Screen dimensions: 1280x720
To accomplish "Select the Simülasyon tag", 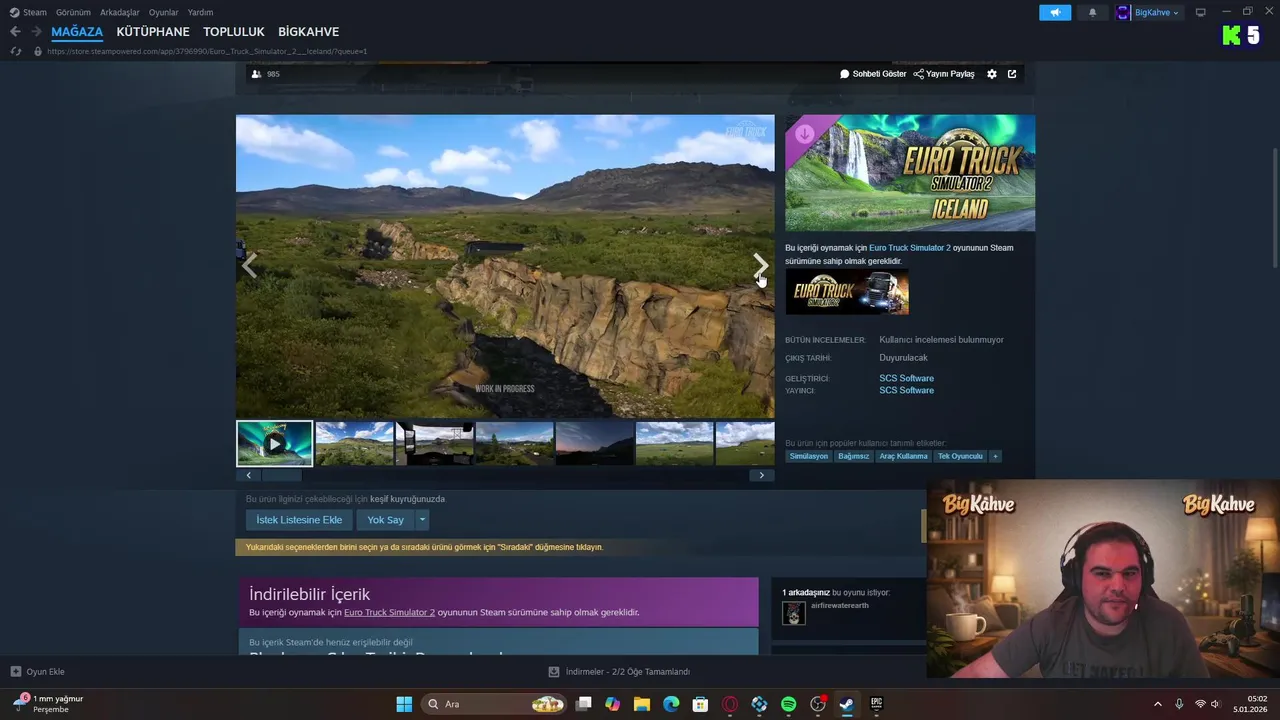I will click(x=809, y=456).
